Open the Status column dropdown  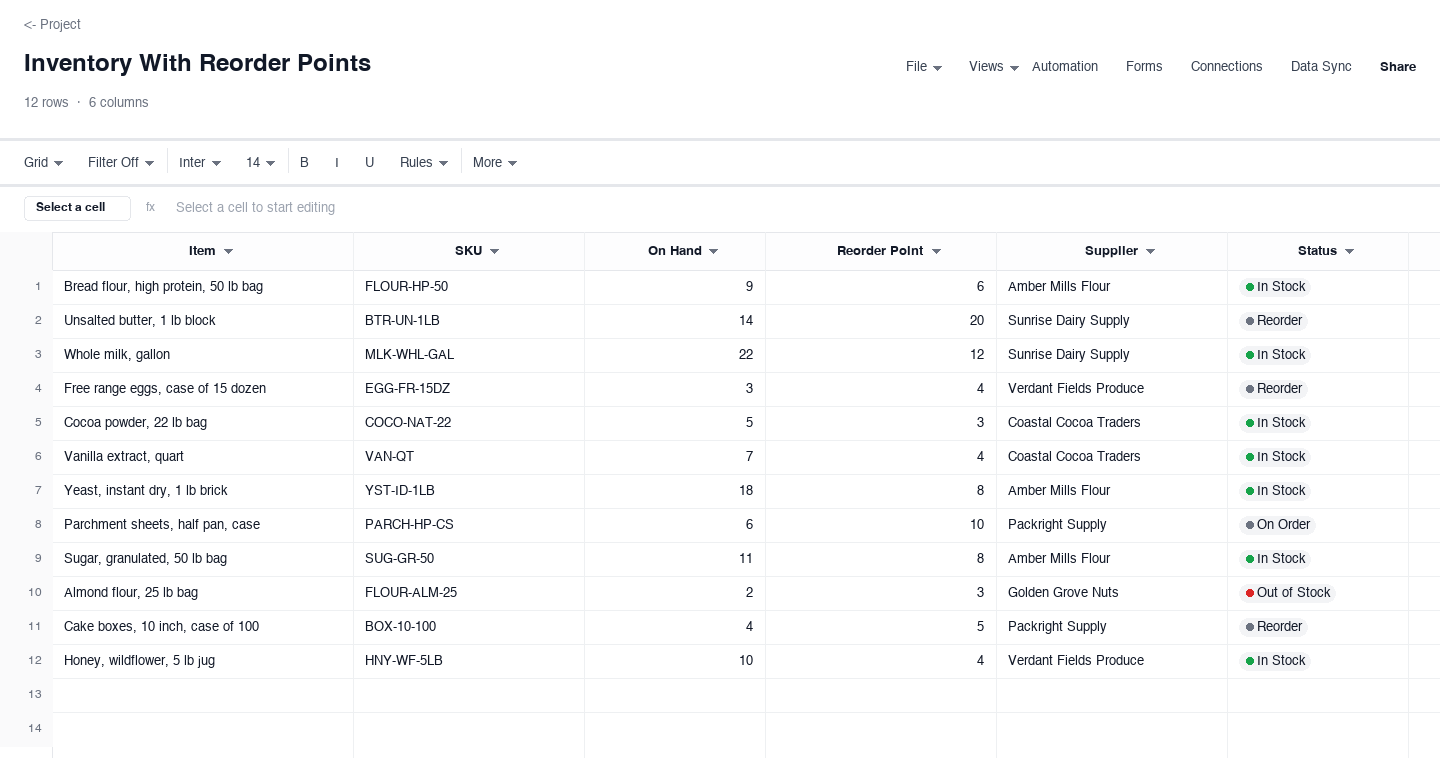[x=1349, y=251]
